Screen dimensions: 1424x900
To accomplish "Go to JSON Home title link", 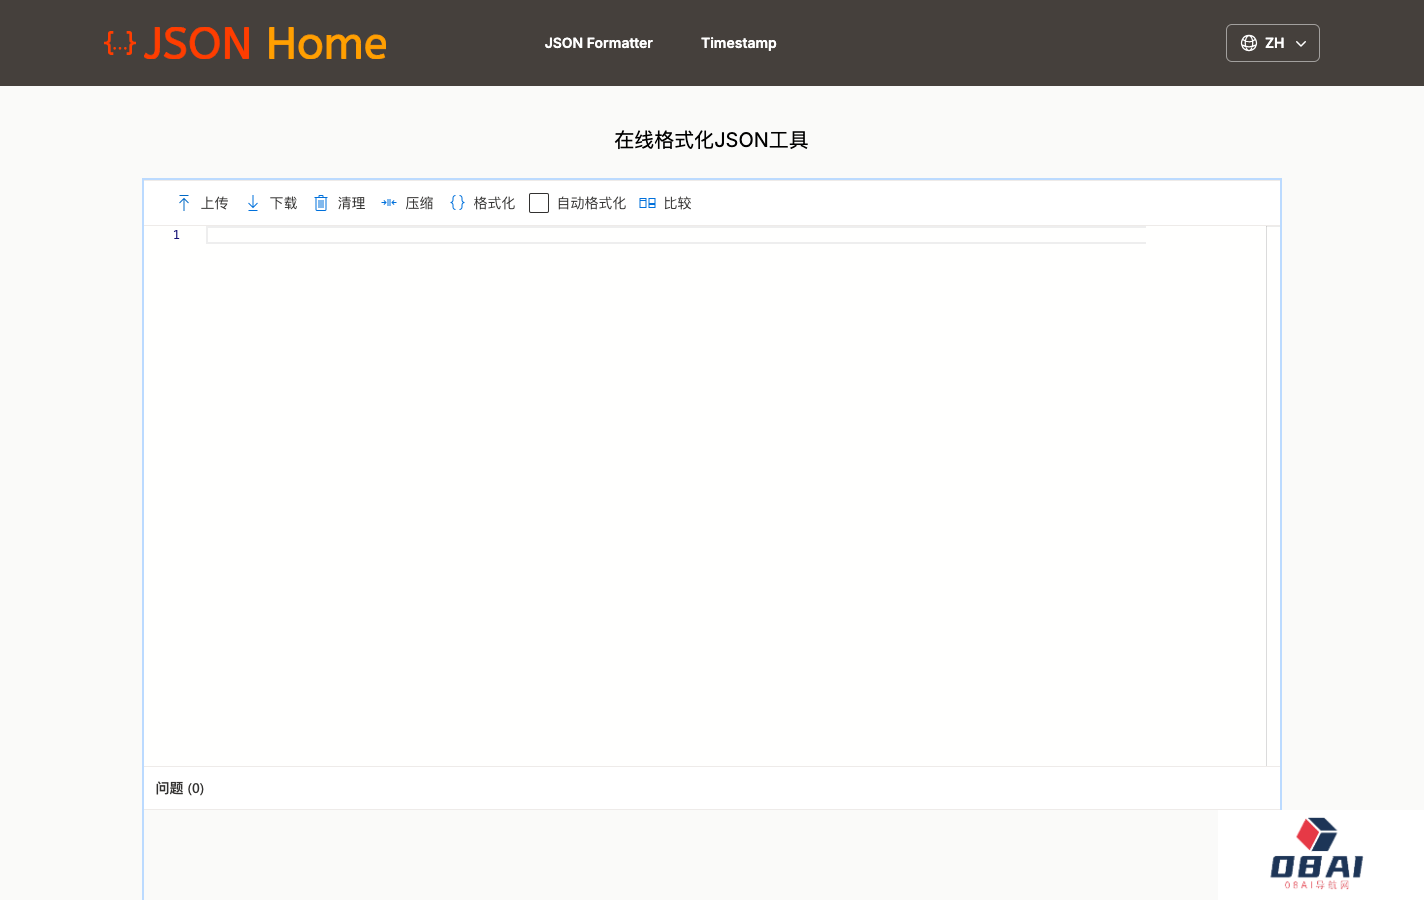I will [x=265, y=43].
